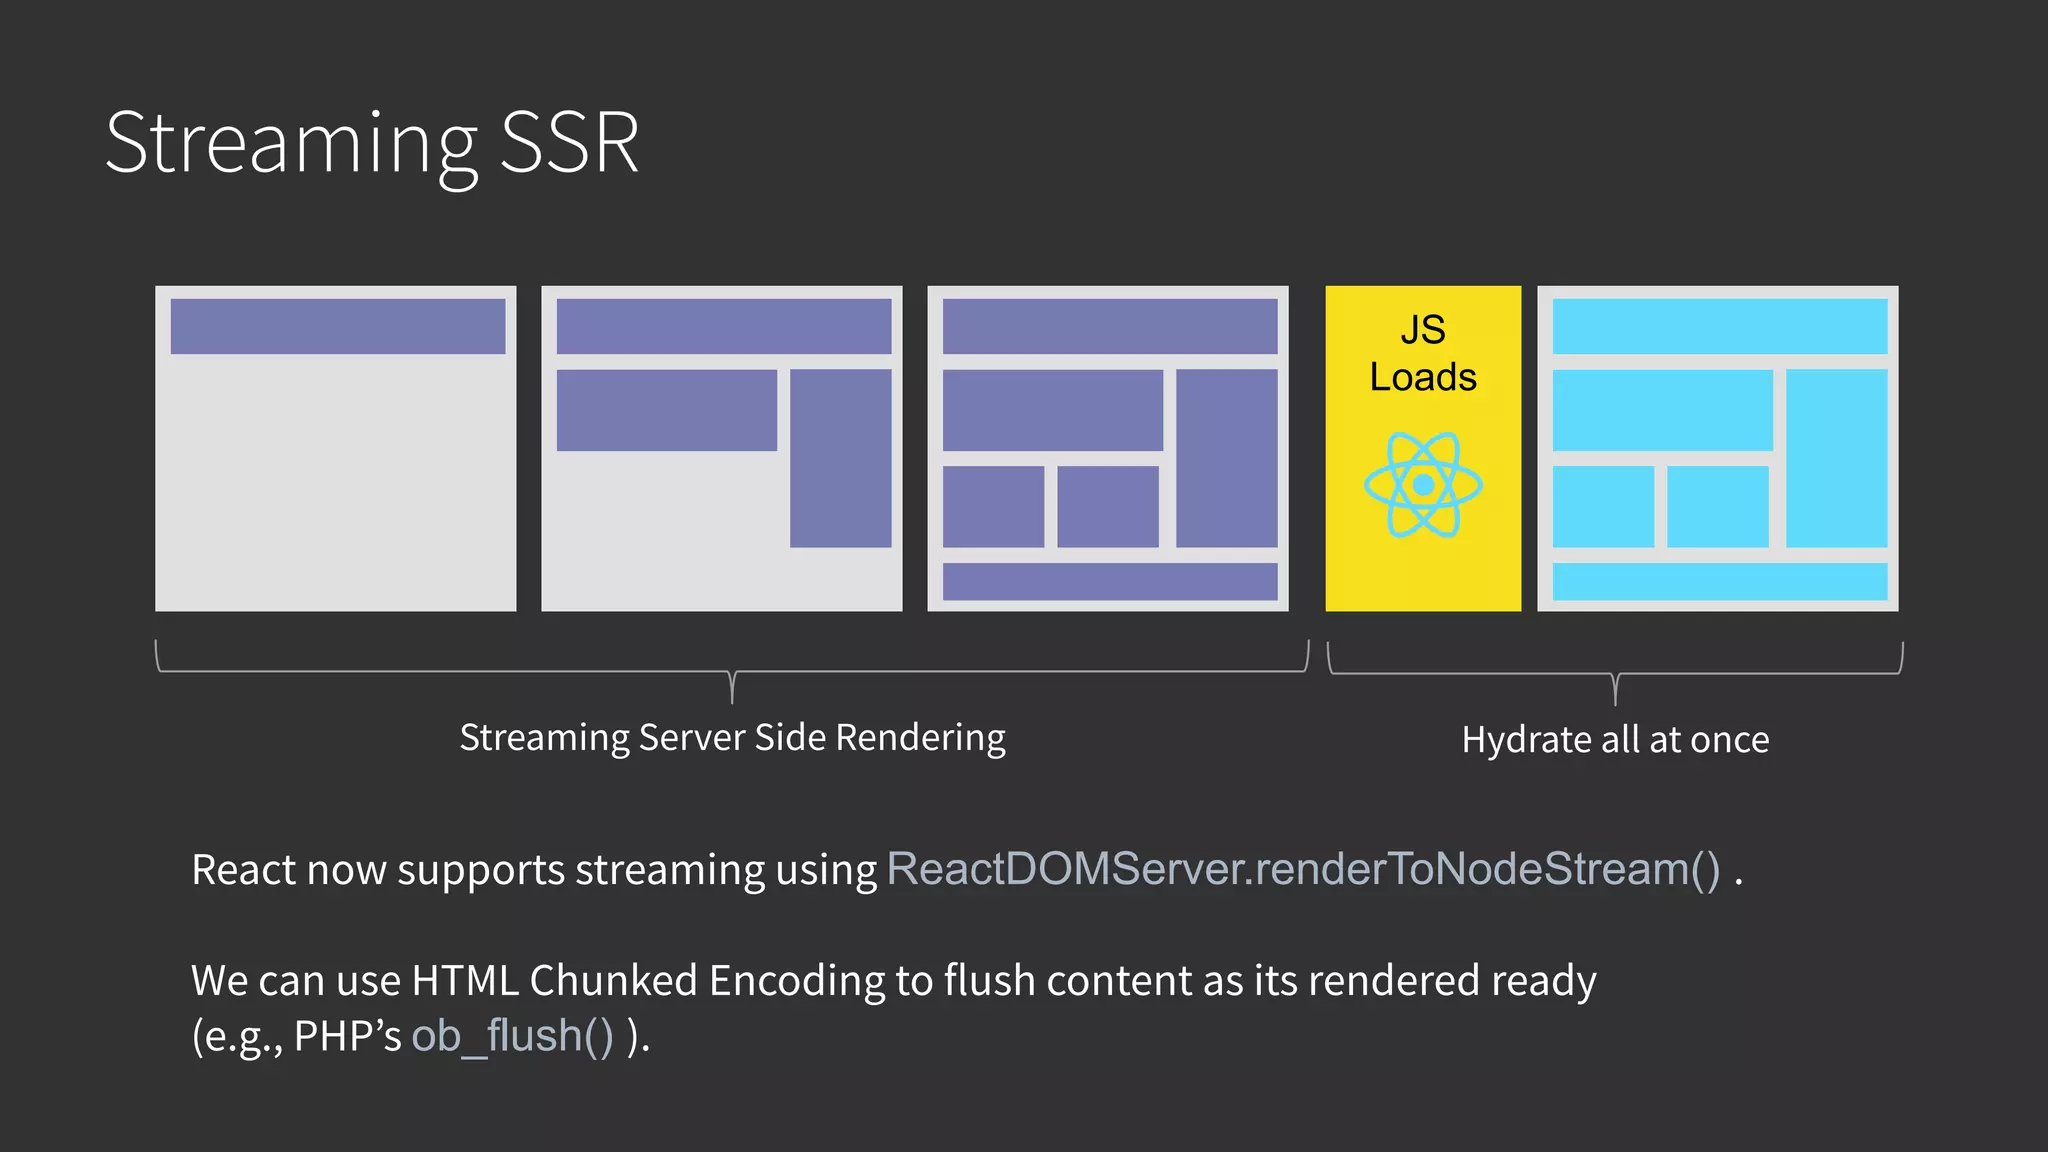The width and height of the screenshot is (2048, 1152).
Task: Click ReactDOMServer.renderToNodeStream() code text
Action: [x=1303, y=868]
